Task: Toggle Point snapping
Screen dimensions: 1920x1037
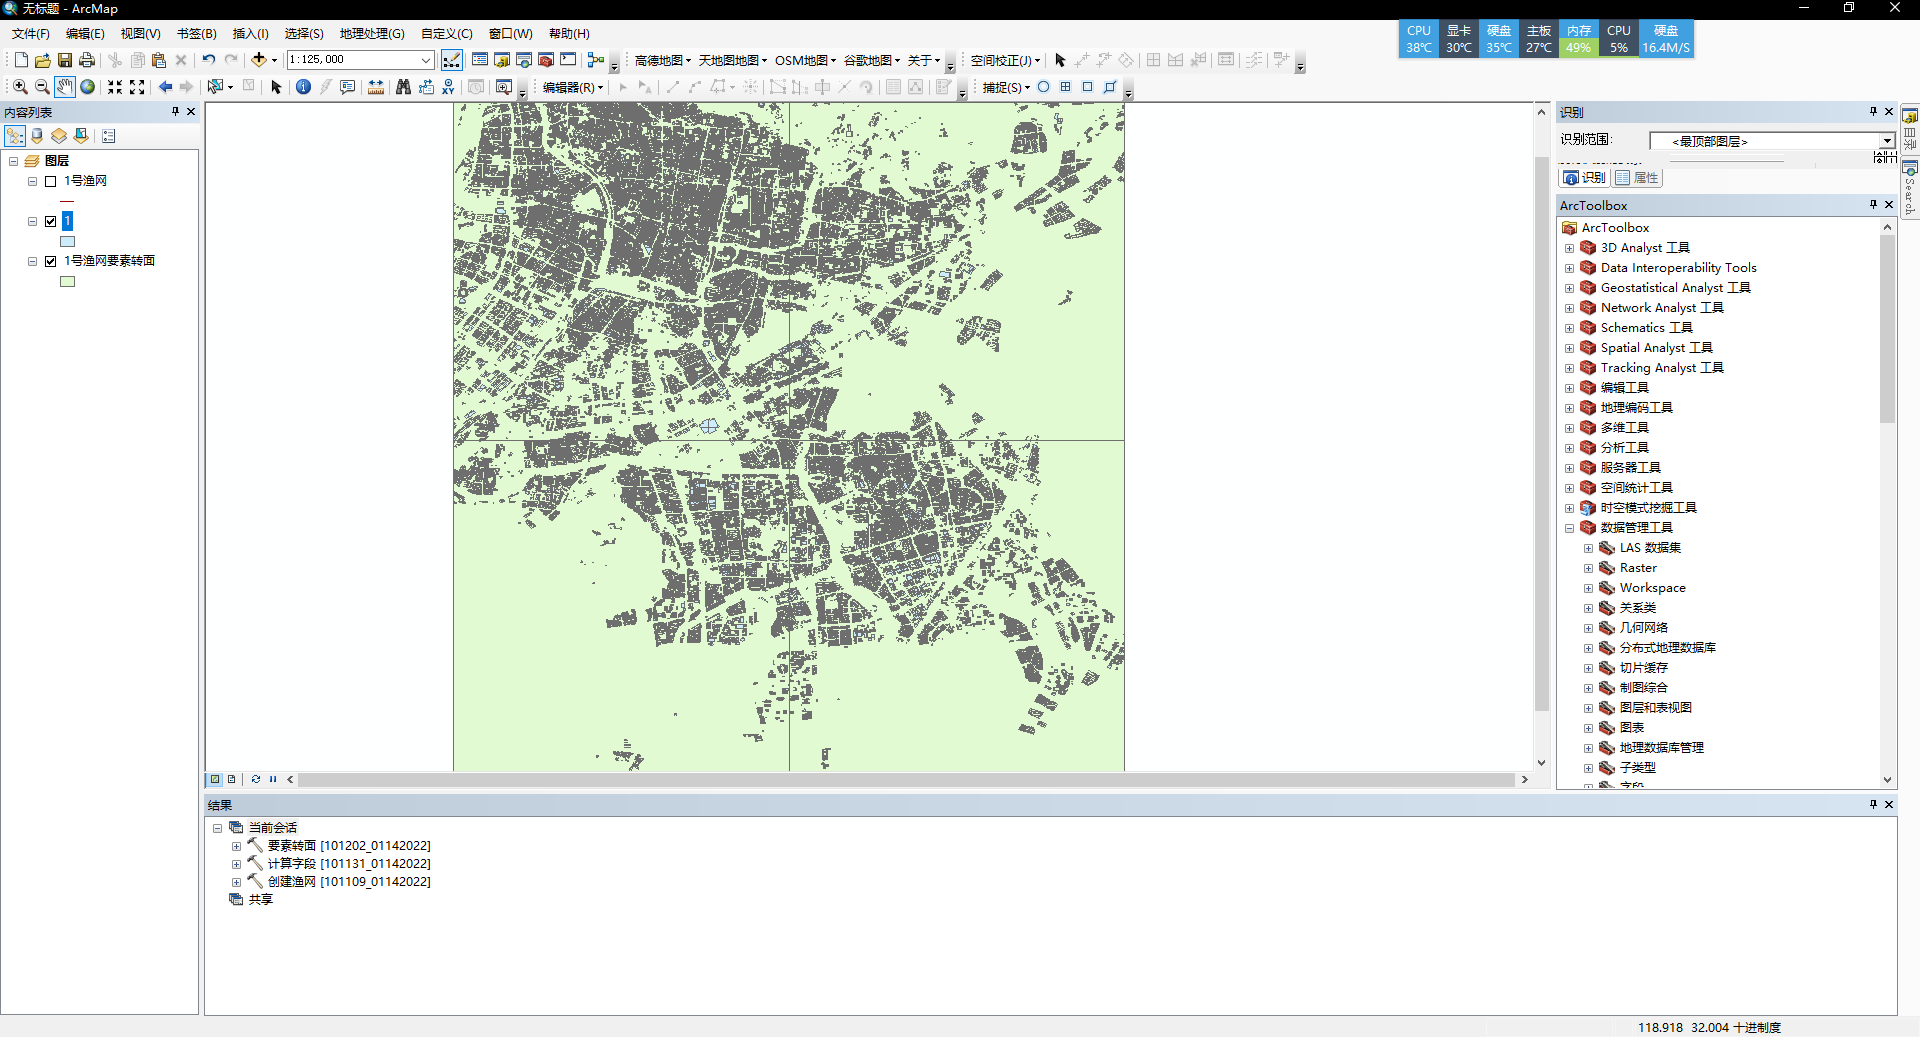Action: pyautogui.click(x=1044, y=87)
